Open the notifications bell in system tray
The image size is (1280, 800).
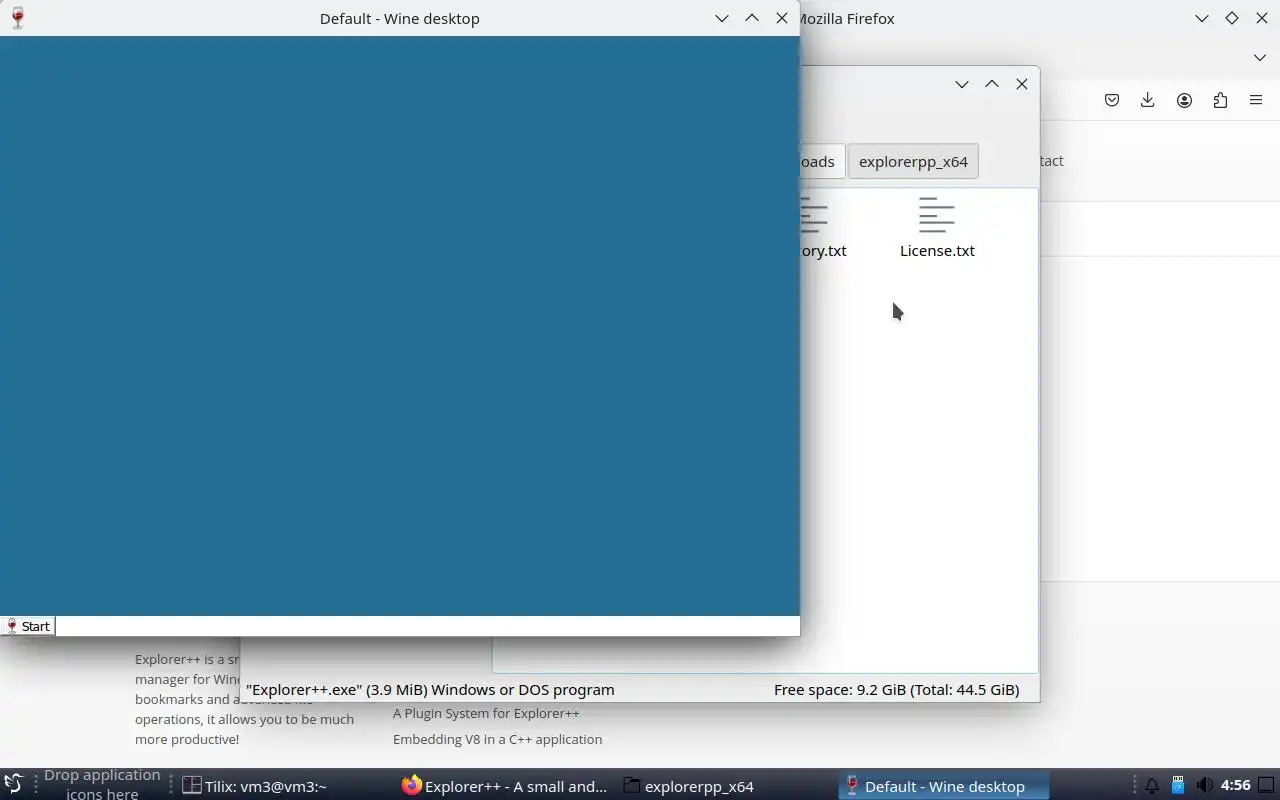point(1151,786)
